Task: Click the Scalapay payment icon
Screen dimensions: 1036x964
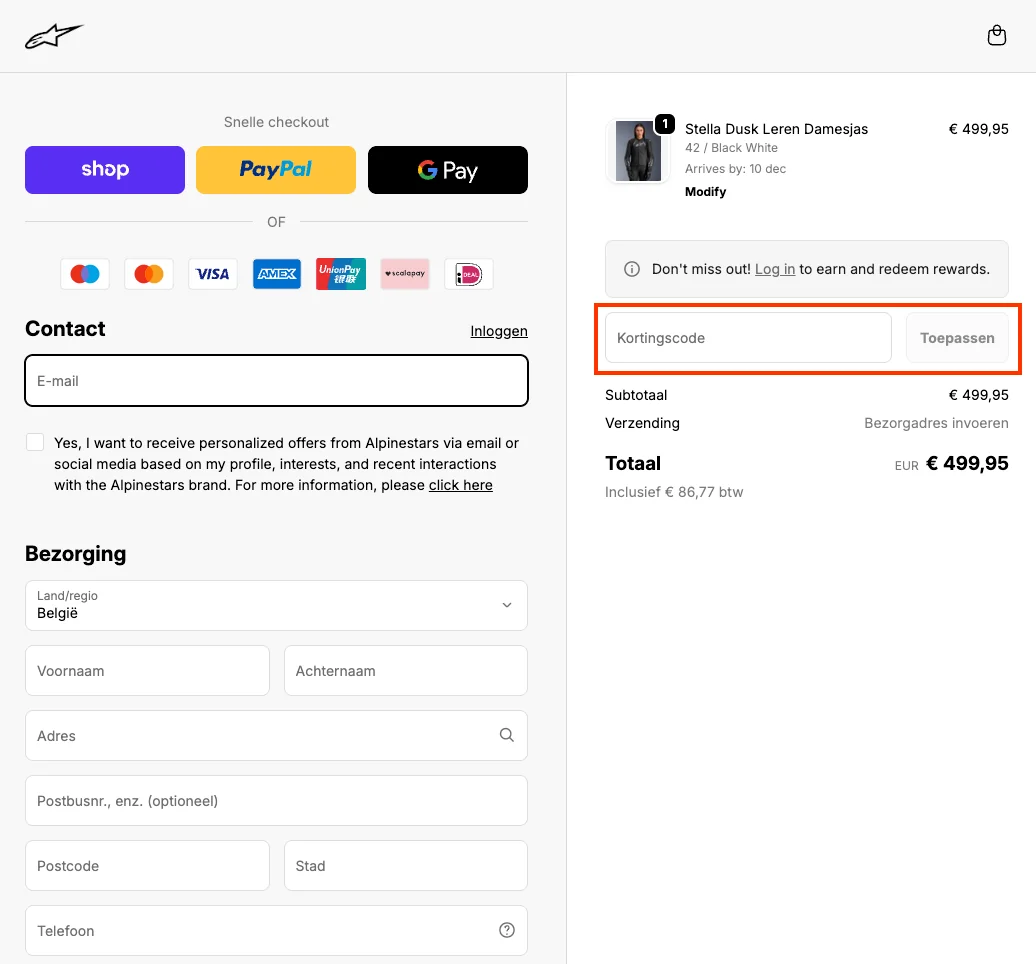Action: point(405,274)
